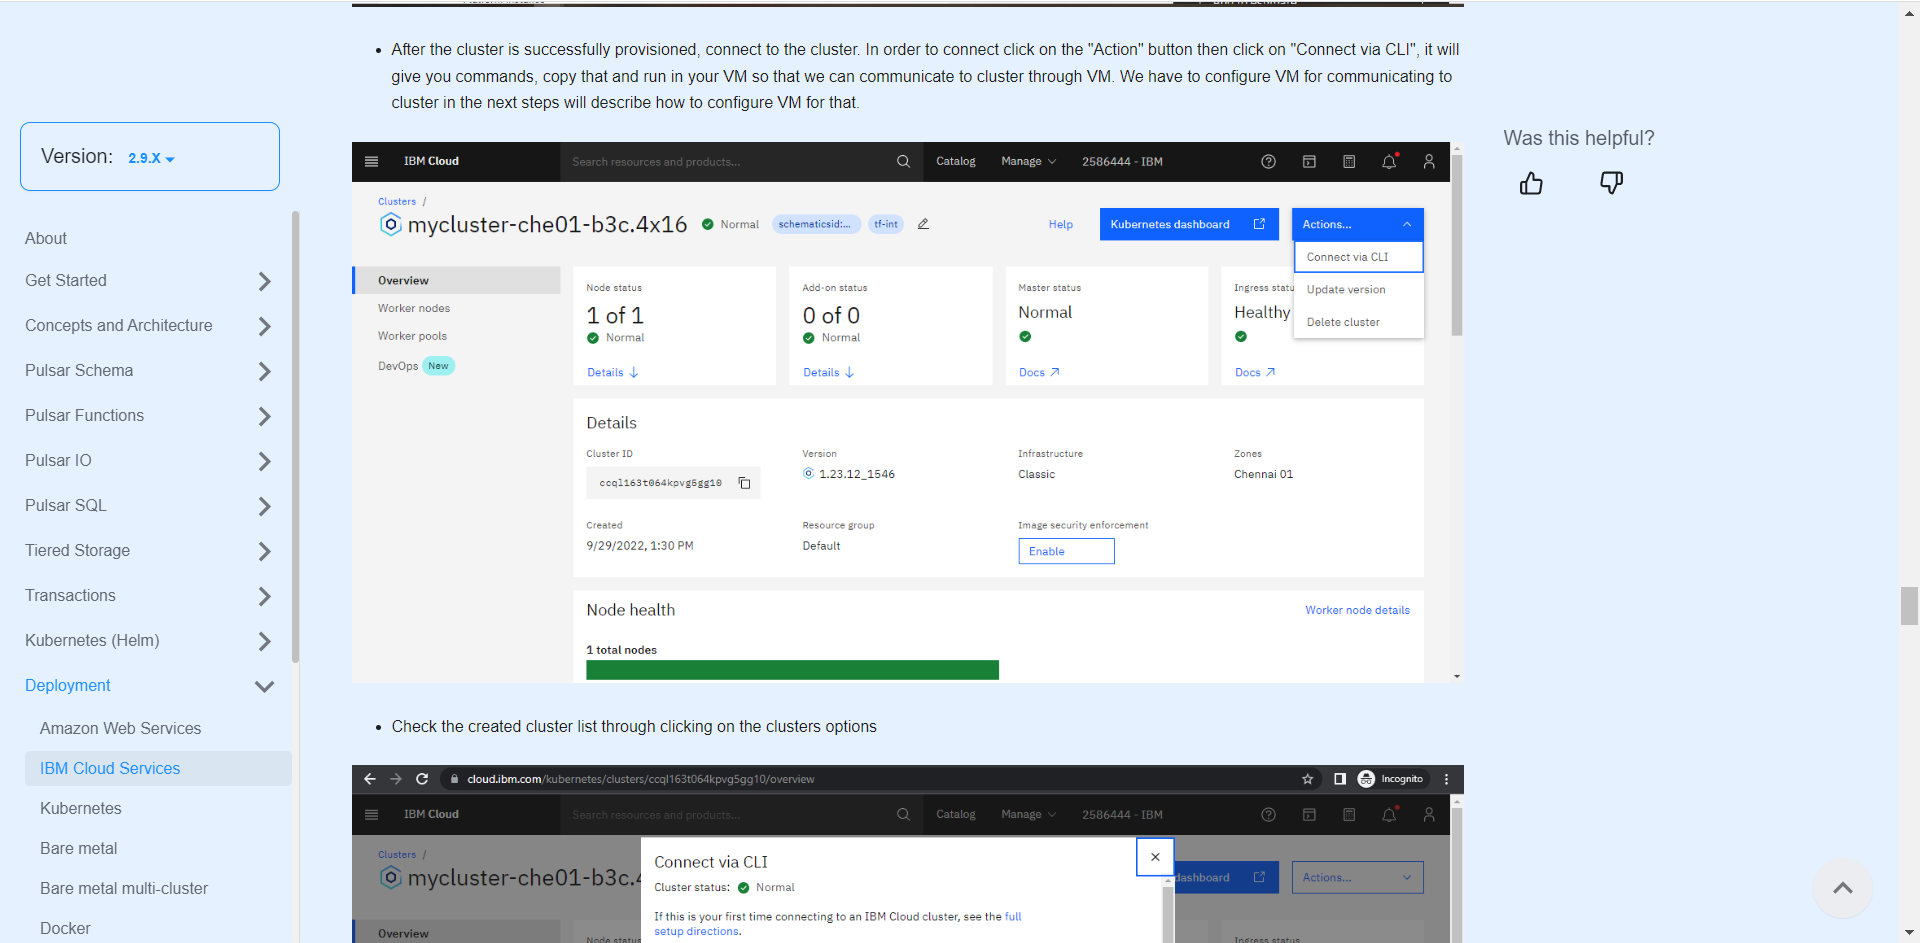Expand the Kubernetes (Helm) section
The height and width of the screenshot is (943, 1920).
264,641
